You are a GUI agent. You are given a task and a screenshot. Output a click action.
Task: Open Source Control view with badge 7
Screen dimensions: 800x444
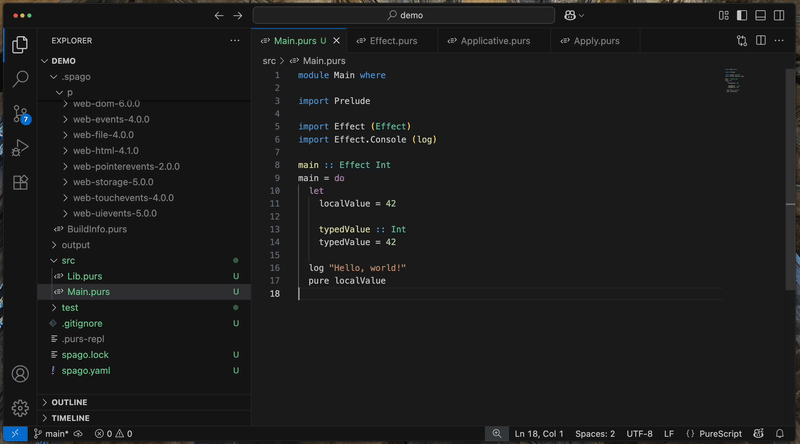[20, 114]
